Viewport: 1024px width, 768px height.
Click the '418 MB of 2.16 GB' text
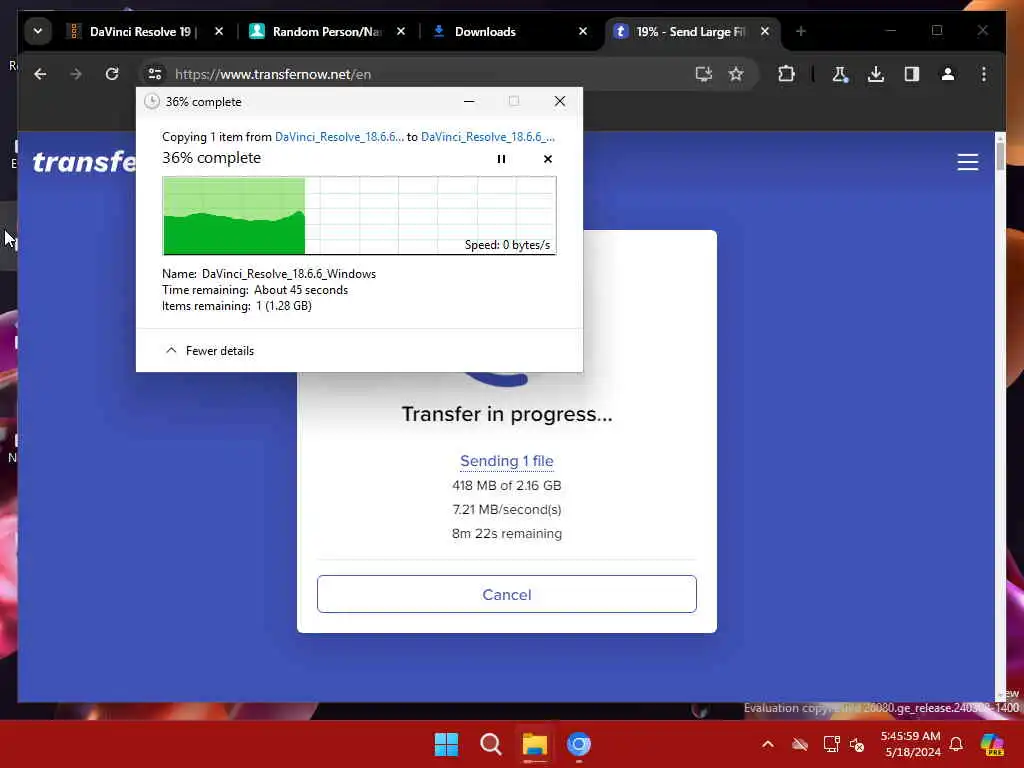click(507, 486)
